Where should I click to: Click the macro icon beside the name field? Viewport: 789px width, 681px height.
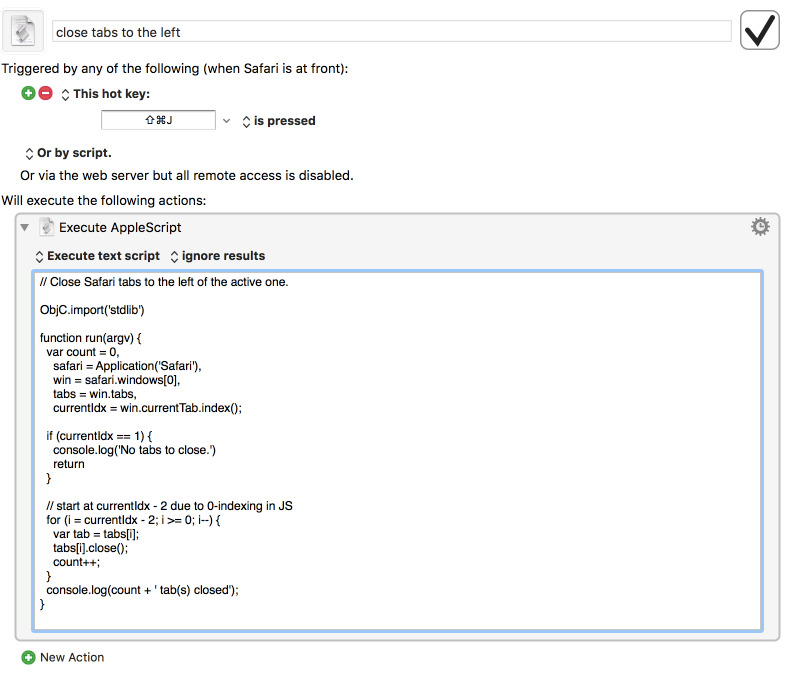click(23, 30)
